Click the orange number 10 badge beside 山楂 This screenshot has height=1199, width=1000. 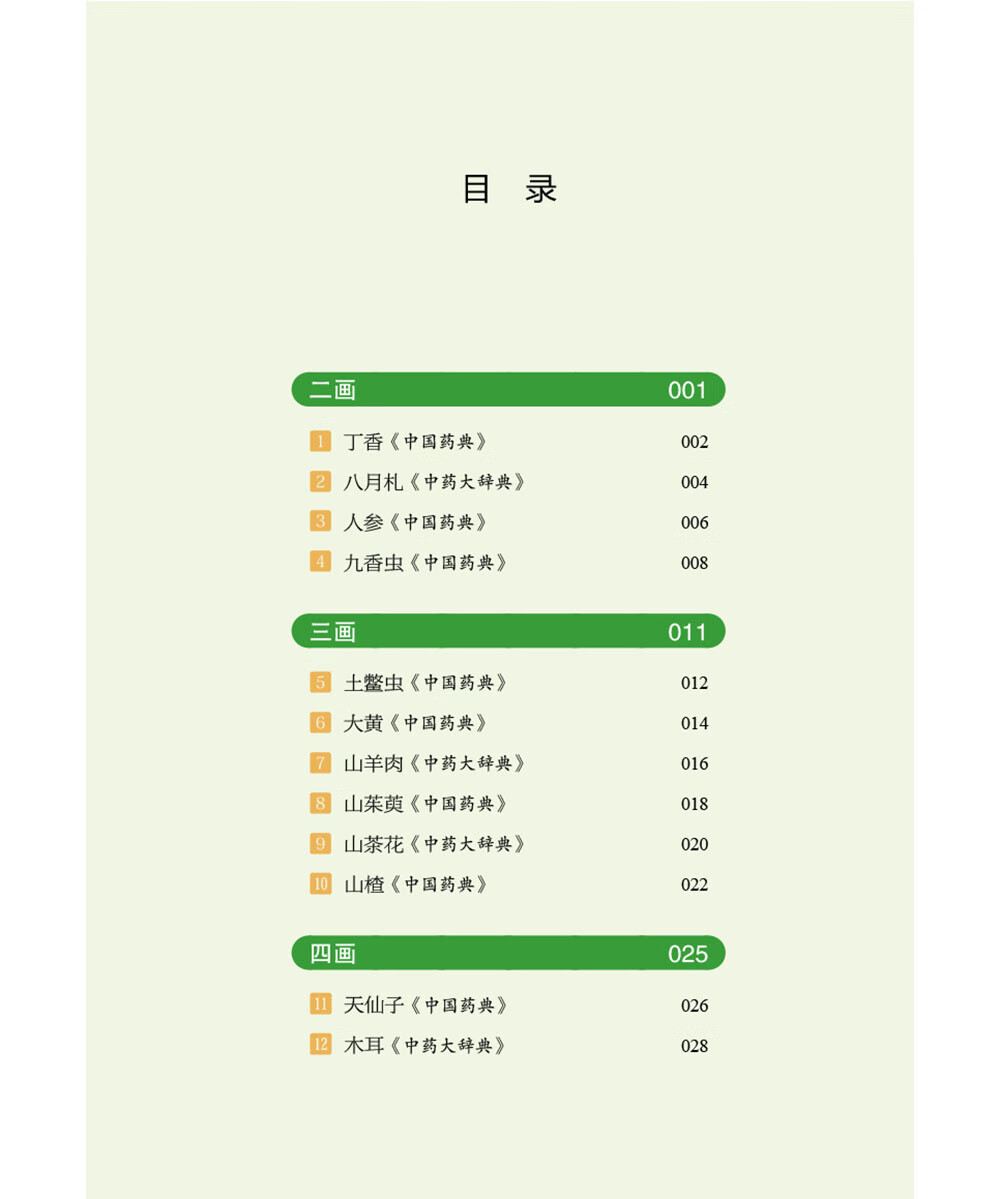320,884
